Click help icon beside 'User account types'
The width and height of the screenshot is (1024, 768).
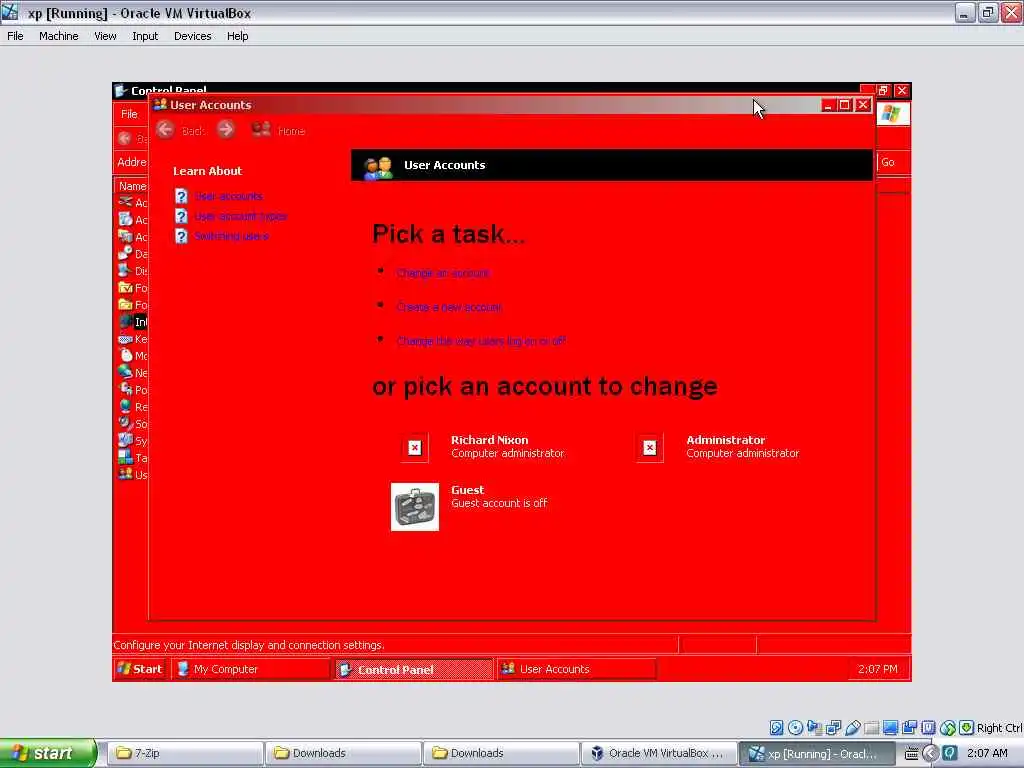(x=182, y=216)
